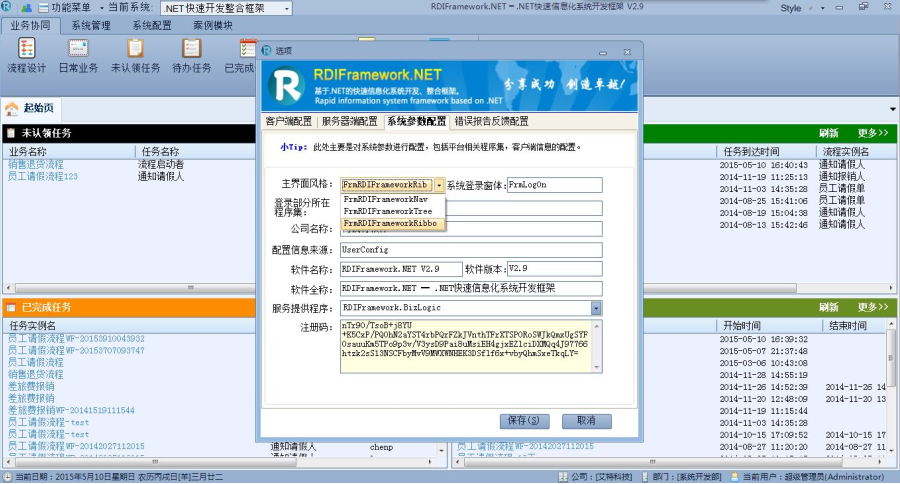Click 刷新 in the lower right green panel header

(828, 307)
